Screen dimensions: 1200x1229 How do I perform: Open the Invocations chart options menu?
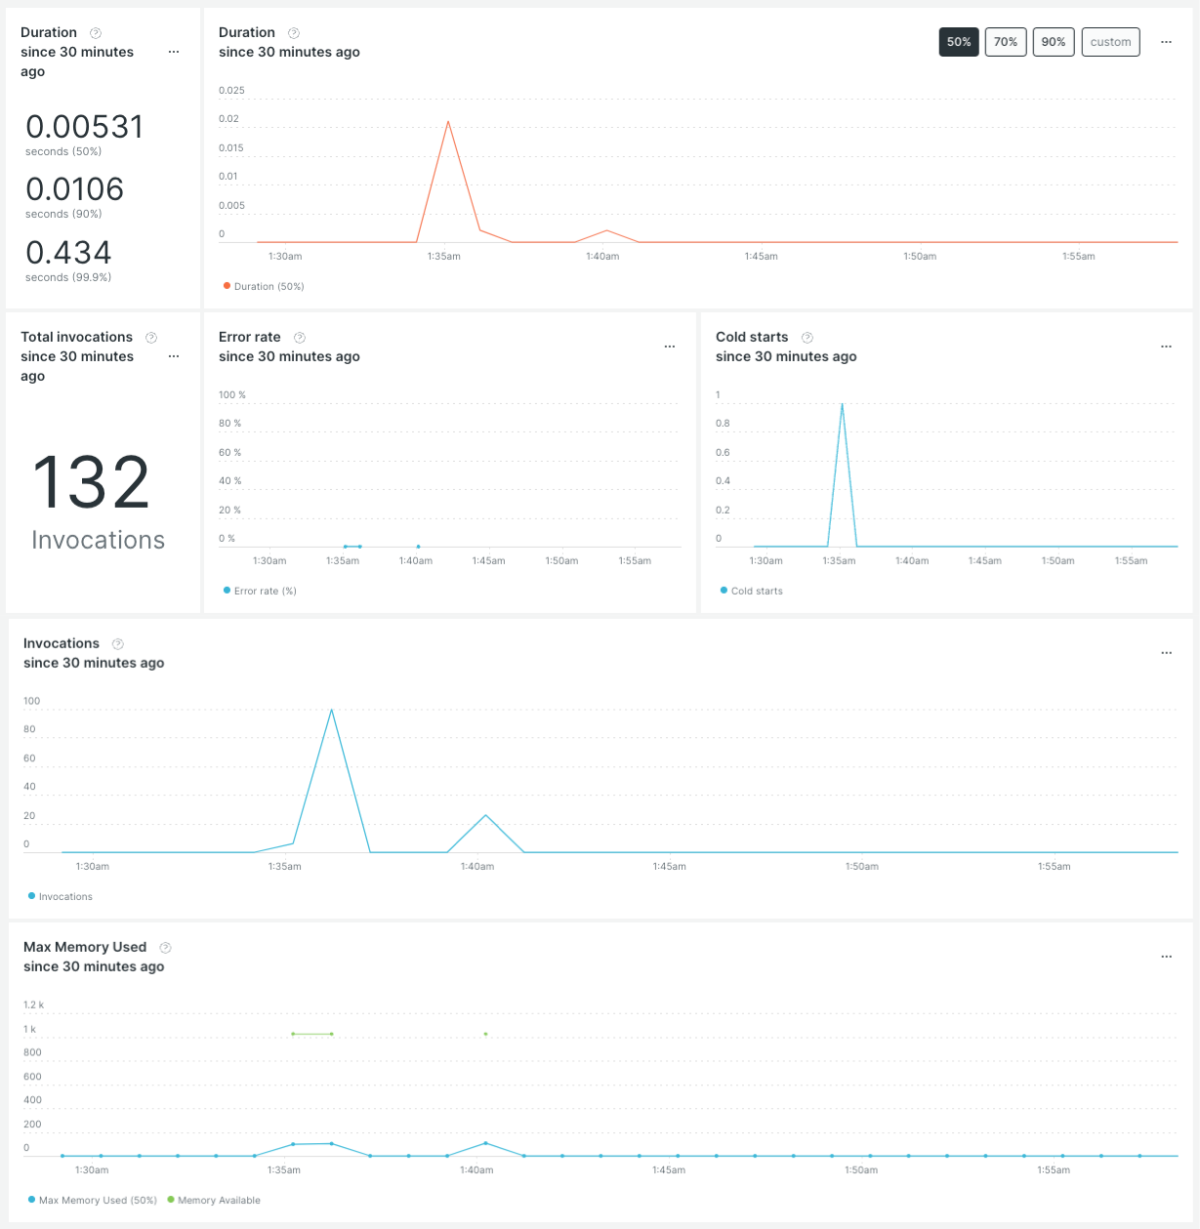click(x=1166, y=653)
